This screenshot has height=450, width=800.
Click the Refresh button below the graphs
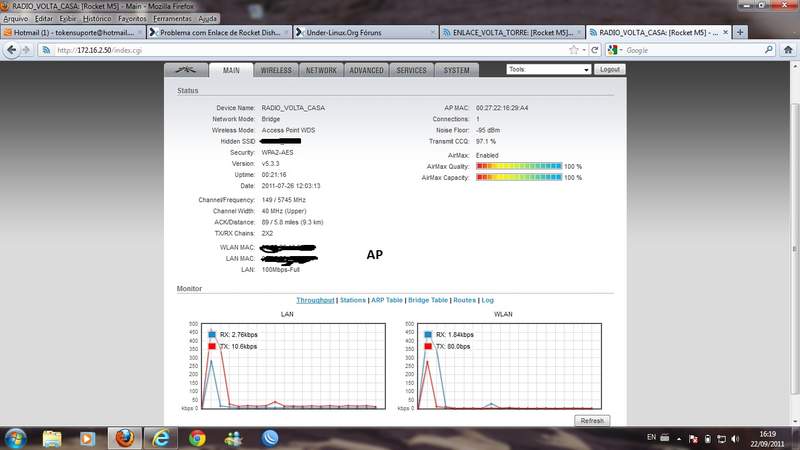pyautogui.click(x=592, y=421)
